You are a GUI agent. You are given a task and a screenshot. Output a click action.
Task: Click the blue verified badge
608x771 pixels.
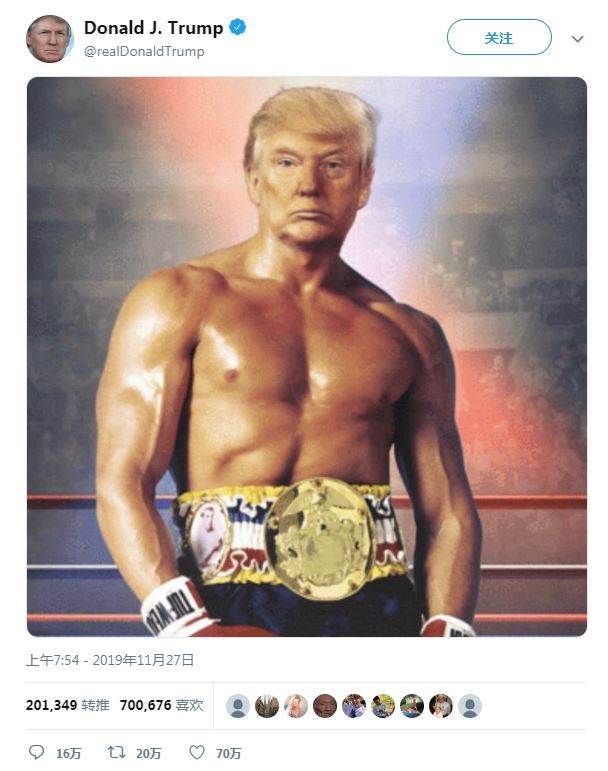pos(238,27)
